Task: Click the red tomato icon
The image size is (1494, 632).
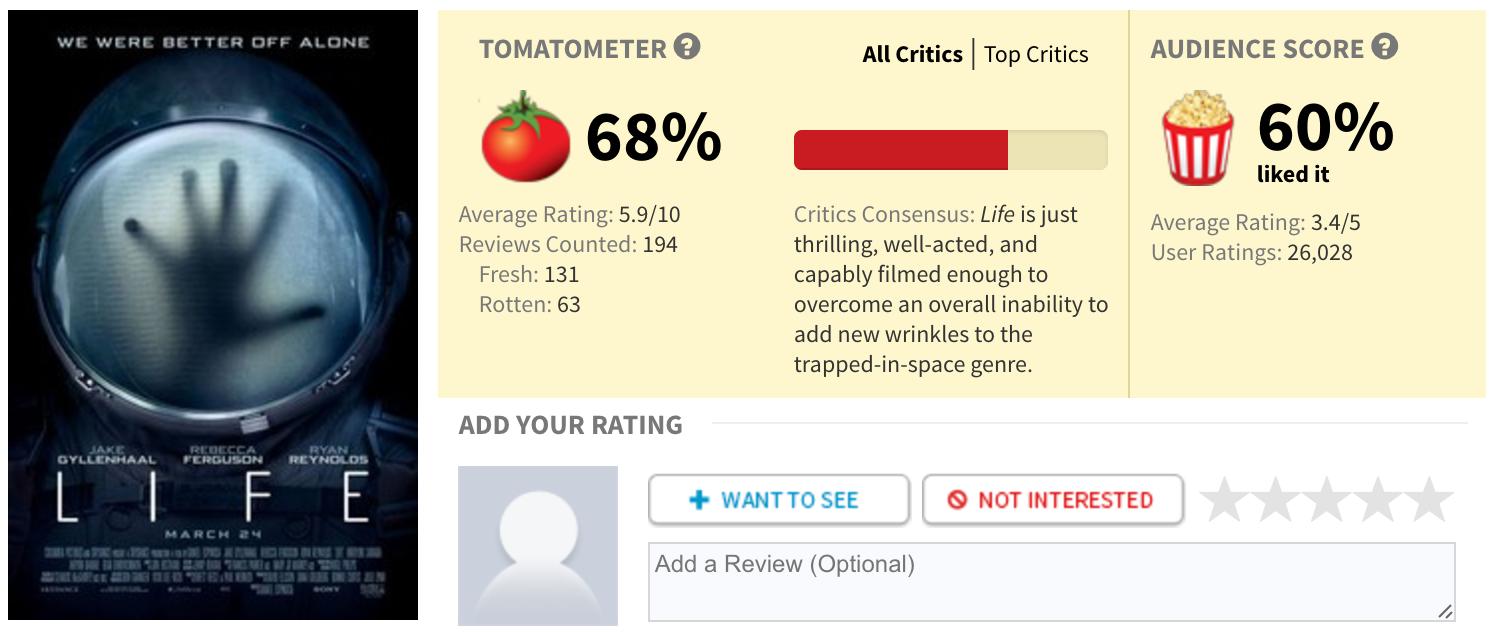Action: pos(525,137)
